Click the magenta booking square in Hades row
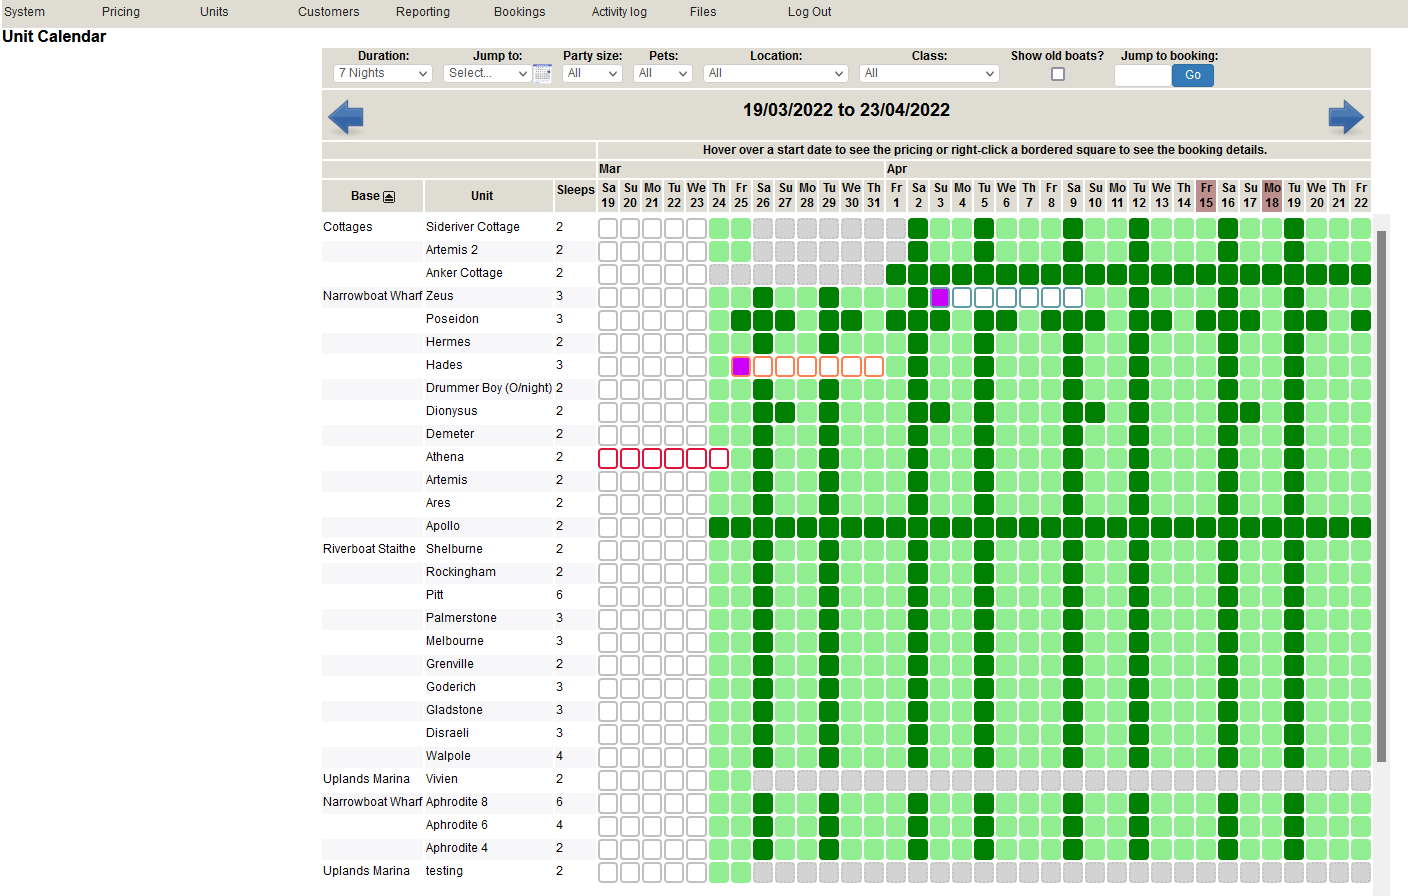The height and width of the screenshot is (896, 1408). point(741,366)
